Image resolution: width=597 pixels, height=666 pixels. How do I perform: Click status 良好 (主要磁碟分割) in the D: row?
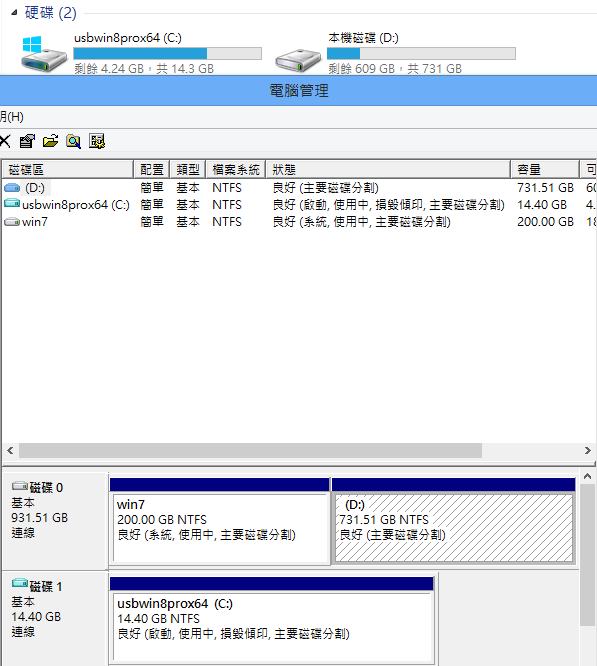[x=325, y=188]
